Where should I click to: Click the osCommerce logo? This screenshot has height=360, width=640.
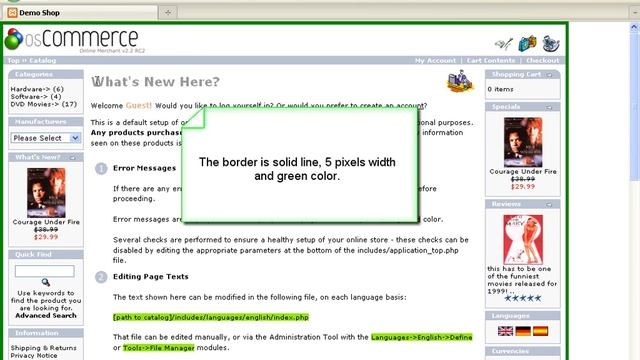click(74, 40)
